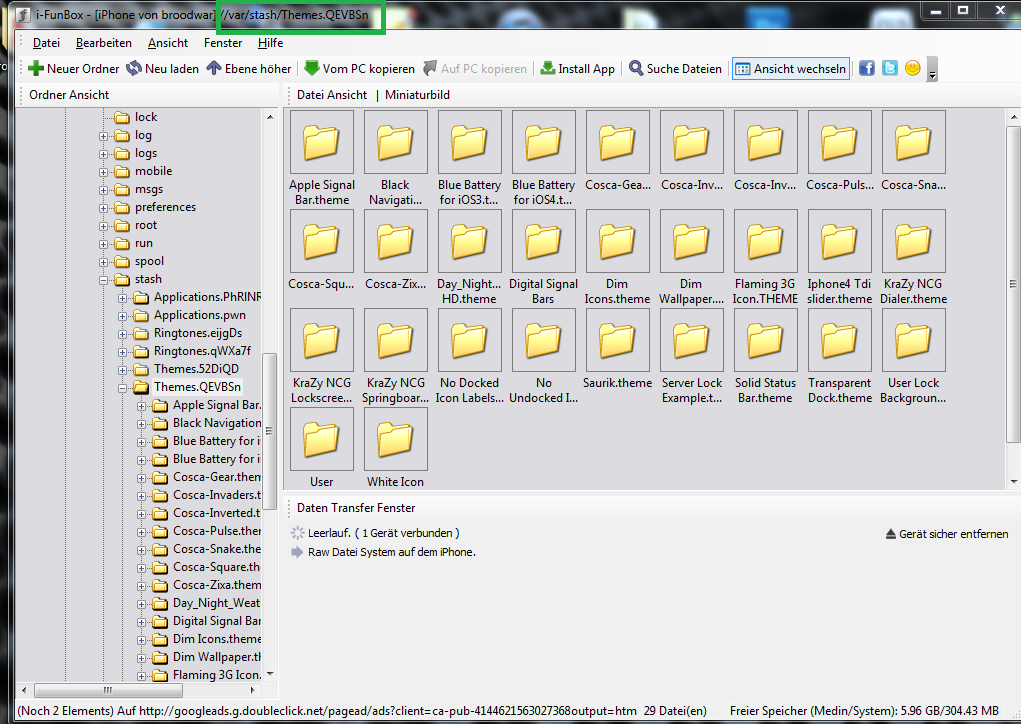This screenshot has height=724, width=1021.
Task: Click the Install App icon
Action: pos(548,68)
